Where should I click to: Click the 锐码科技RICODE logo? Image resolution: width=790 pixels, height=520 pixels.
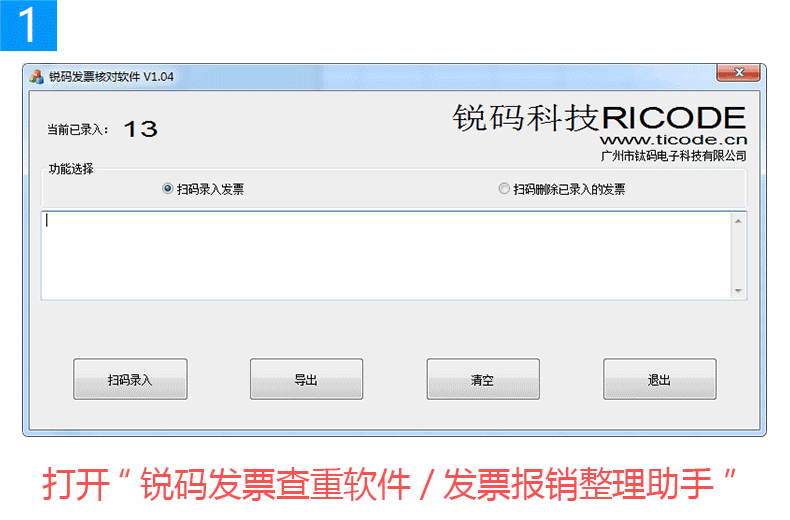point(599,118)
